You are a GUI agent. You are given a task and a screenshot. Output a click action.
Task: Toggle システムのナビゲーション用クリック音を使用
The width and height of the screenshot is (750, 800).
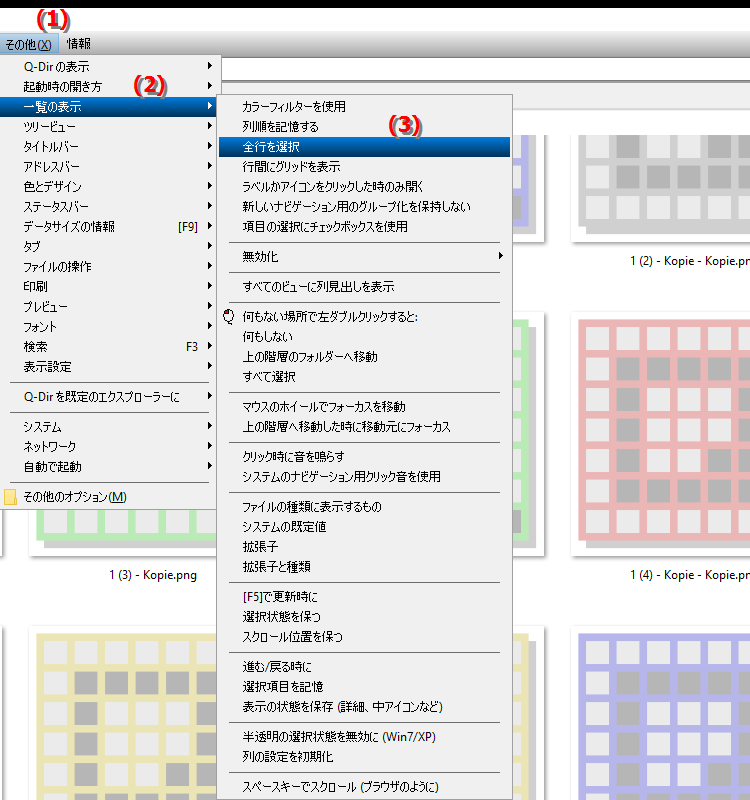click(364, 477)
